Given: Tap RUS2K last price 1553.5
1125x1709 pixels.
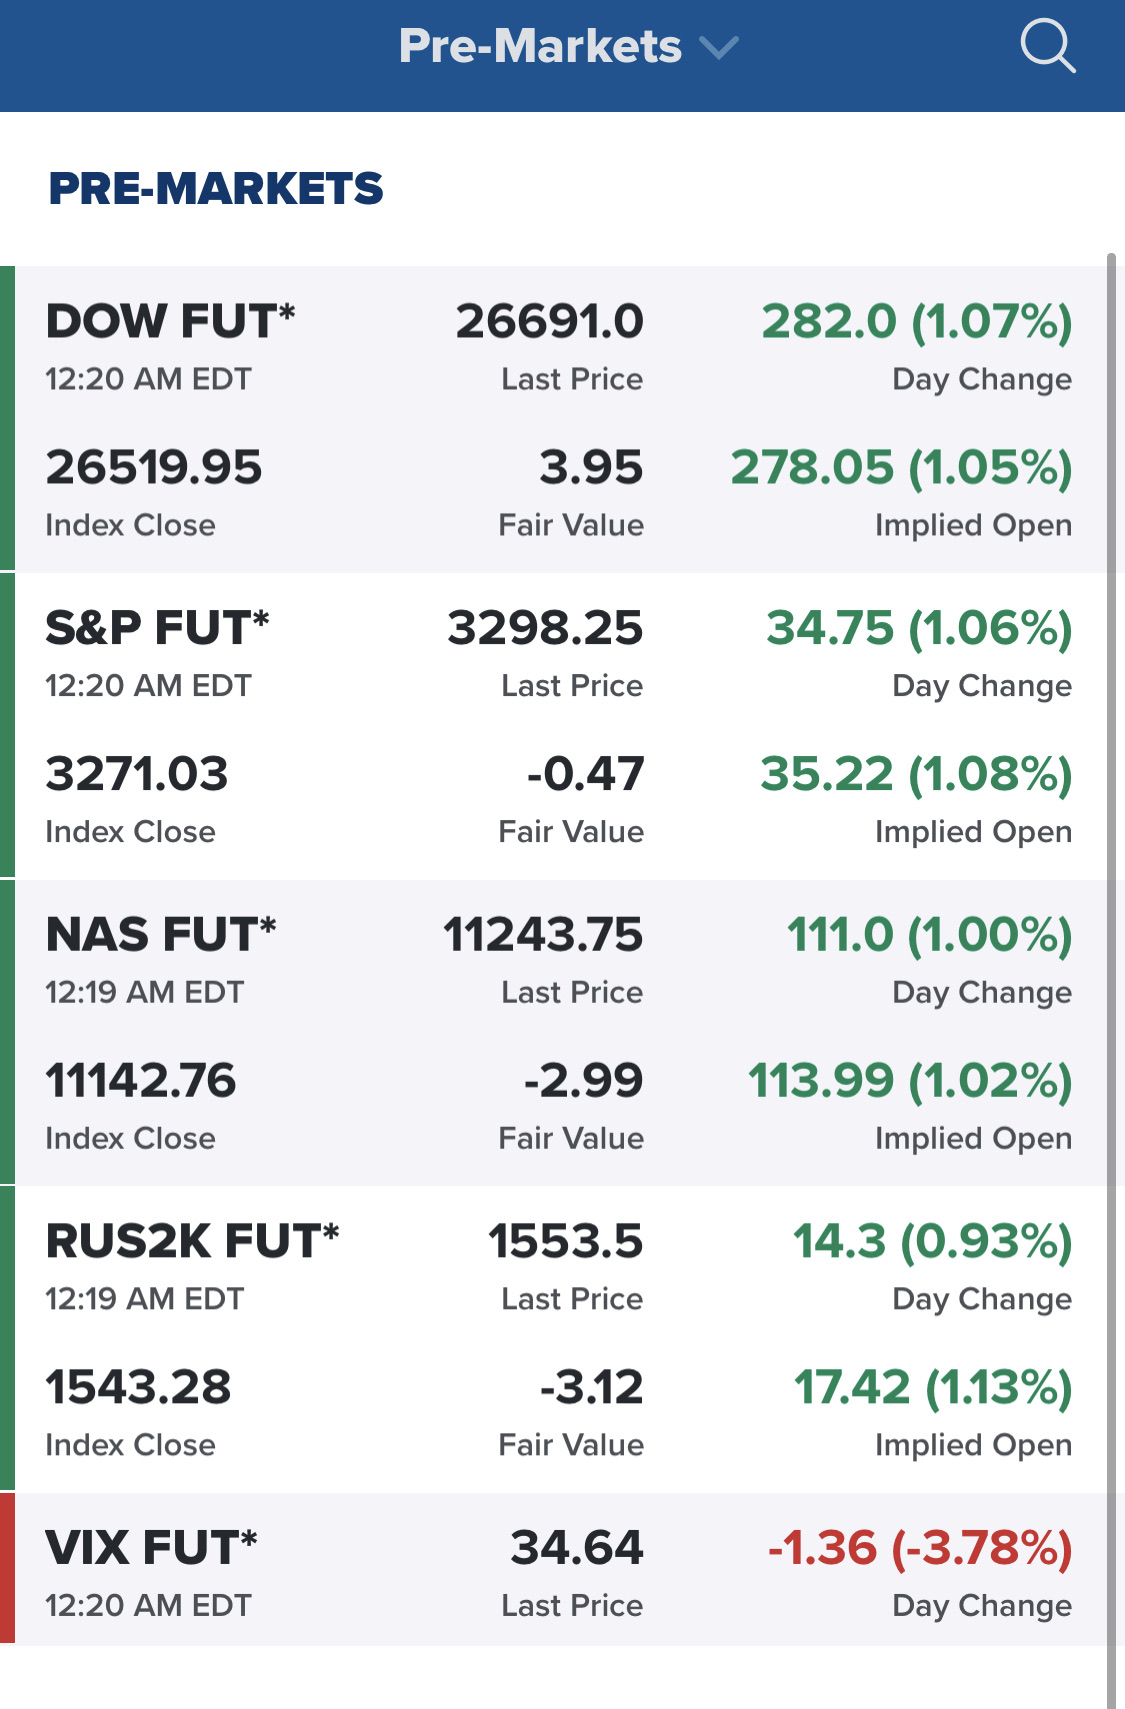Looking at the screenshot, I should point(565,1242).
